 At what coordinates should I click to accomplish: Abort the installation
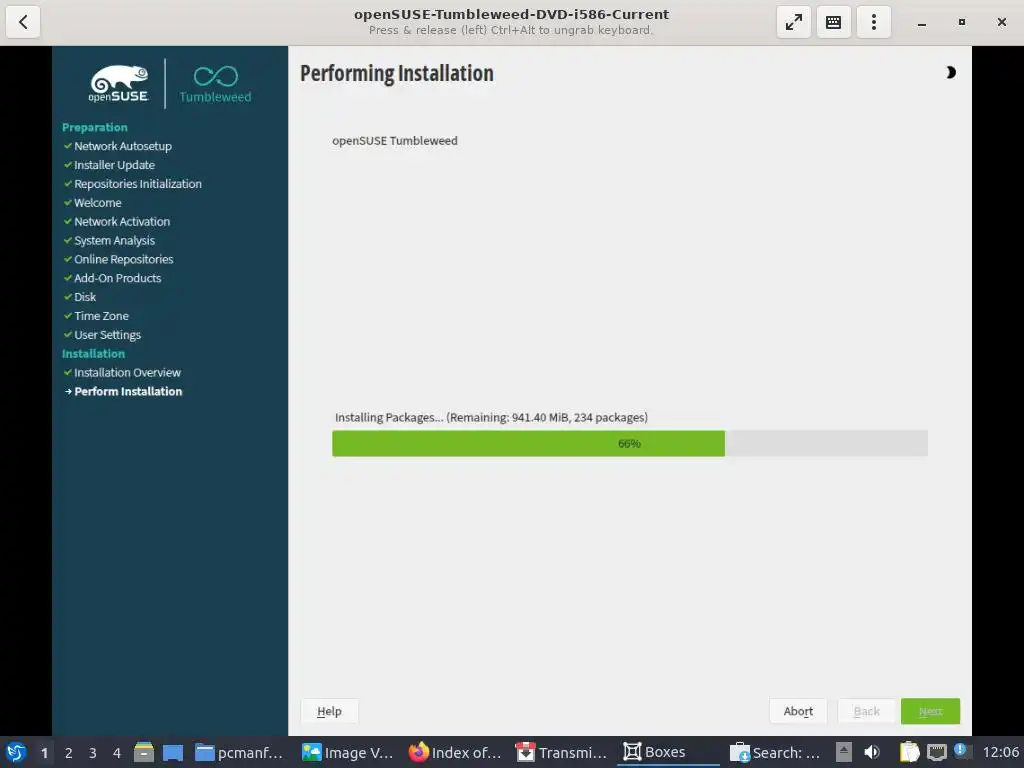[x=798, y=711]
